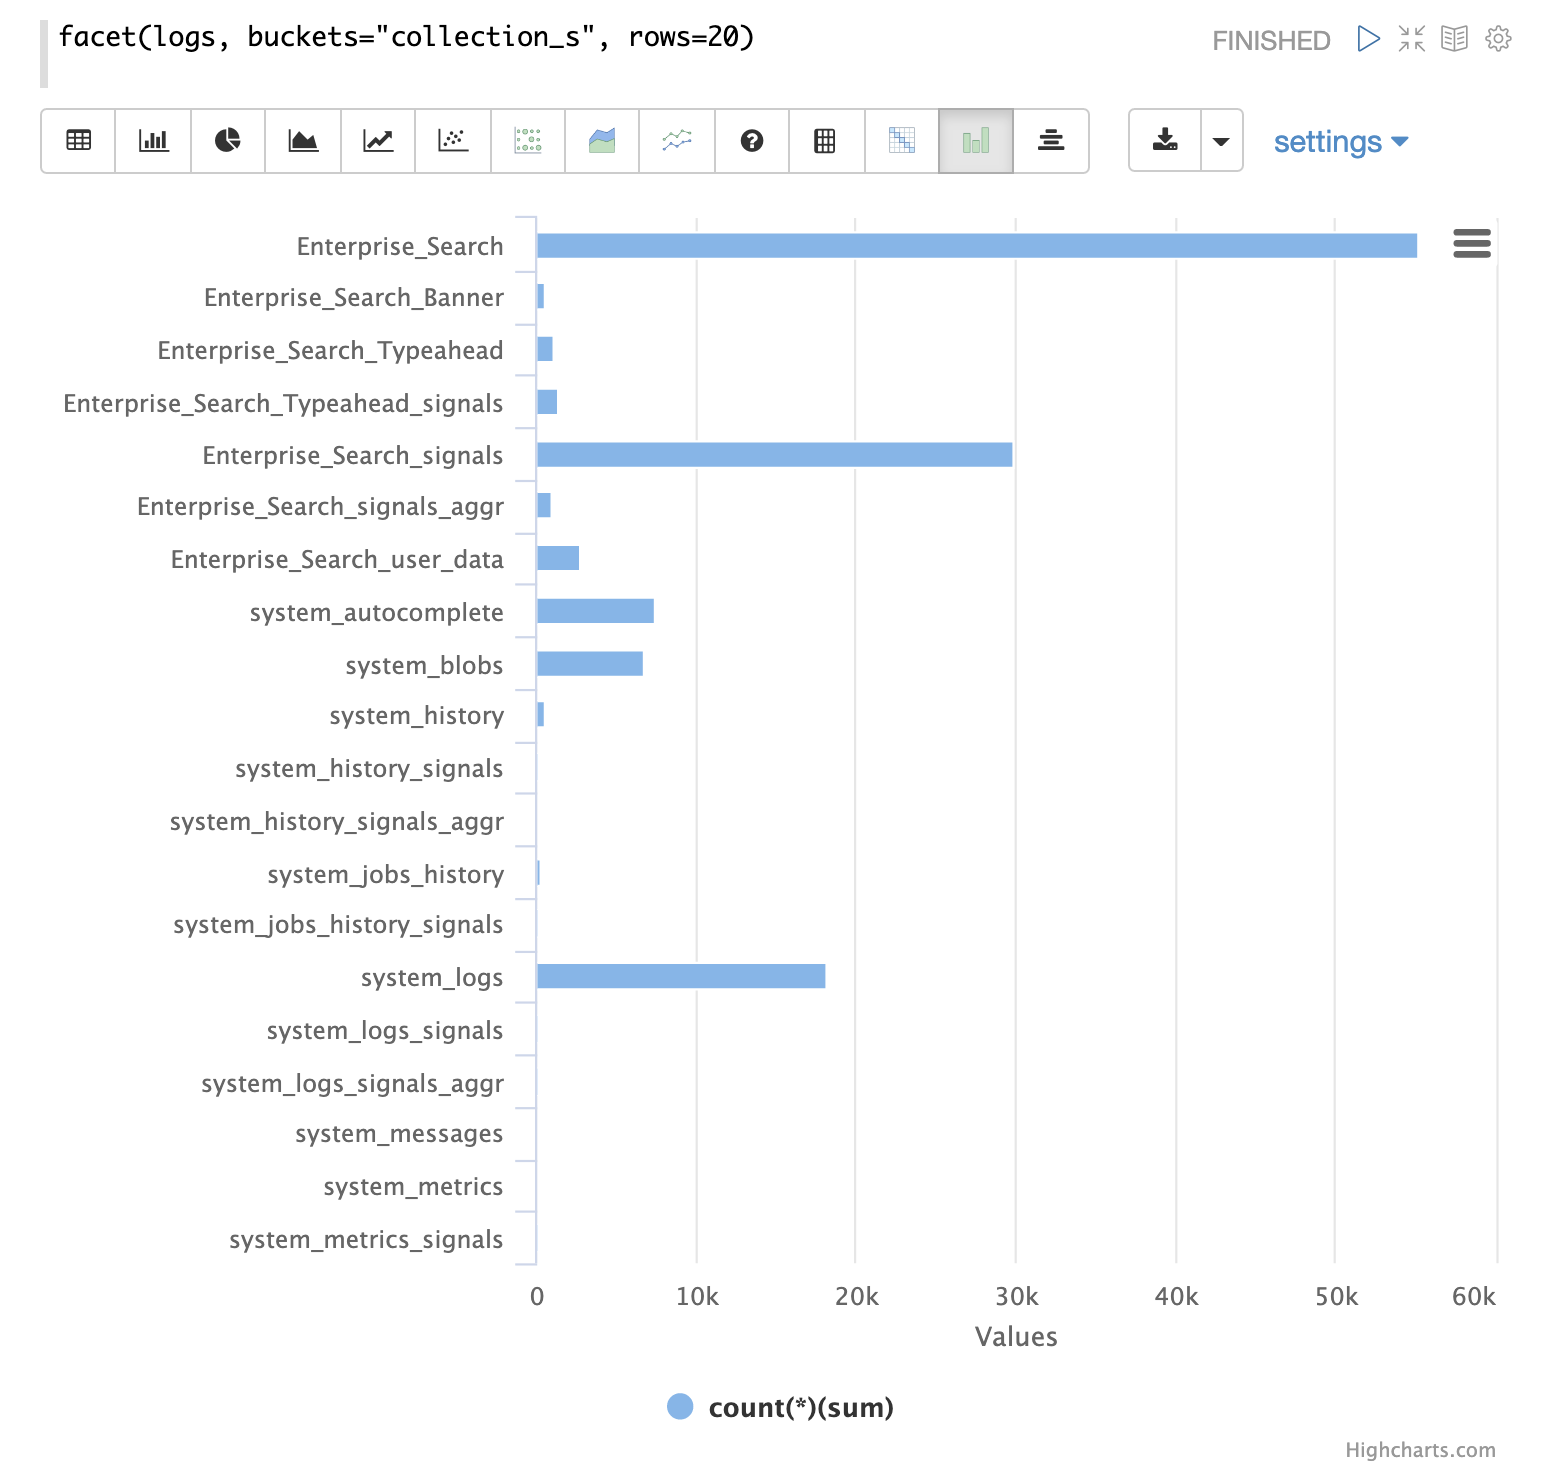Select the bar chart visualization
The image size is (1556, 1482).
click(153, 141)
